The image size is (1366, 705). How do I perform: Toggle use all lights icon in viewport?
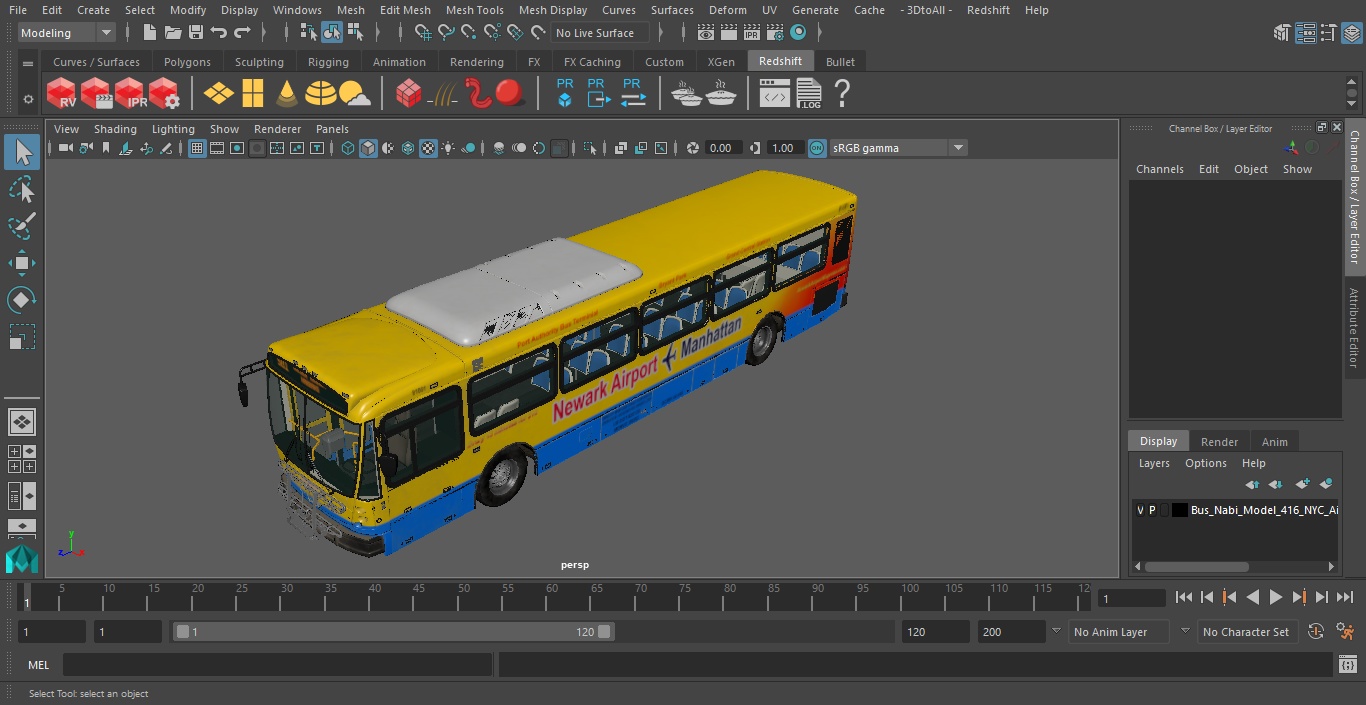(x=449, y=148)
